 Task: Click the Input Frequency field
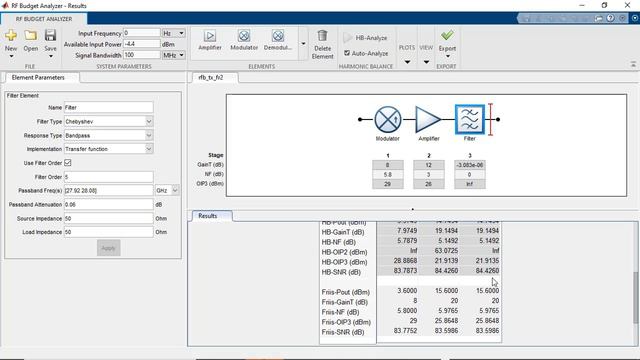pos(142,33)
